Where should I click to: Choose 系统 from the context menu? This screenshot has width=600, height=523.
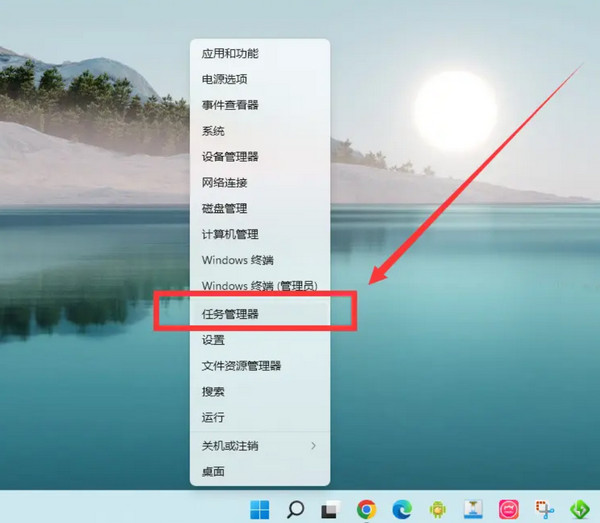pyautogui.click(x=260, y=131)
